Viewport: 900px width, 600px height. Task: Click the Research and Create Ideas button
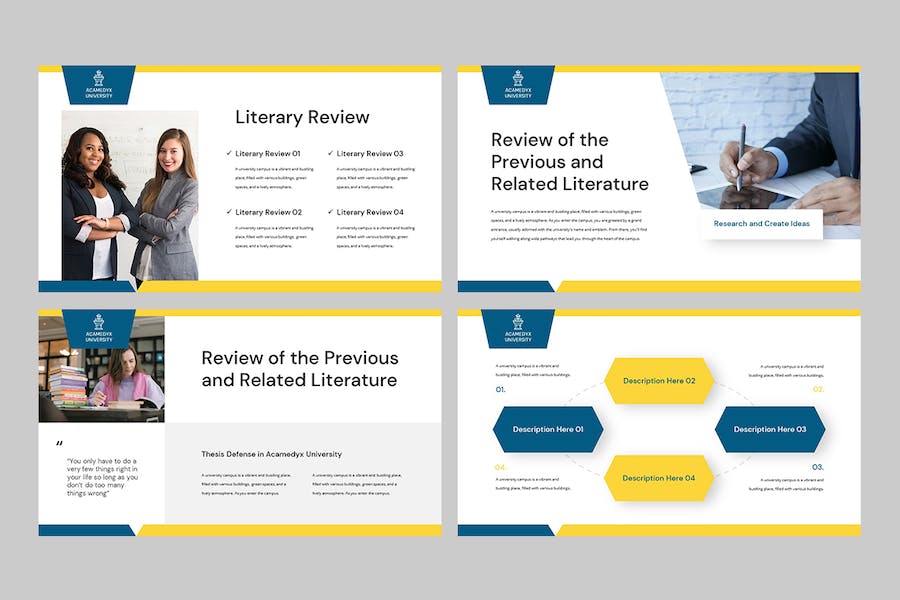click(761, 224)
